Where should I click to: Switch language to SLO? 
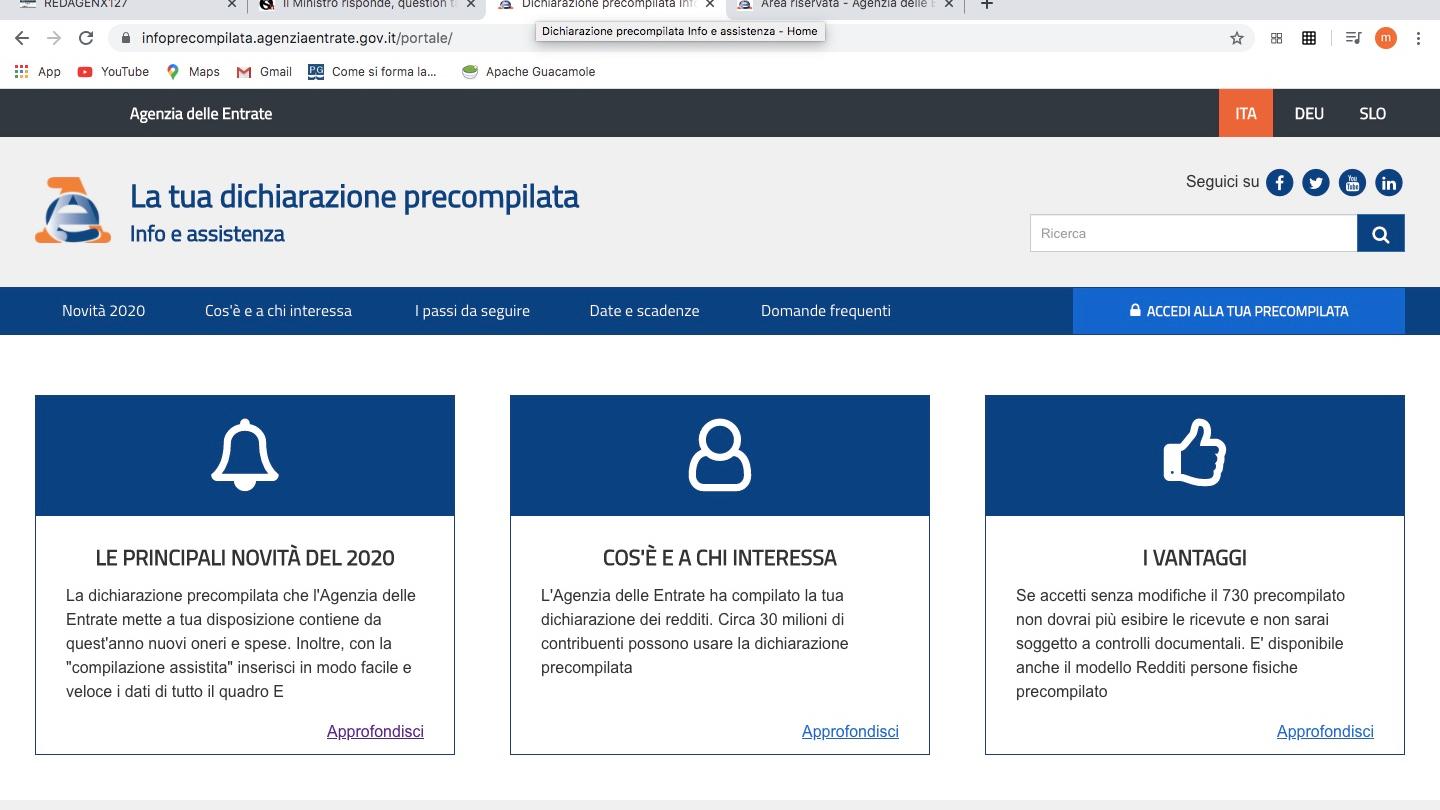coord(1372,113)
